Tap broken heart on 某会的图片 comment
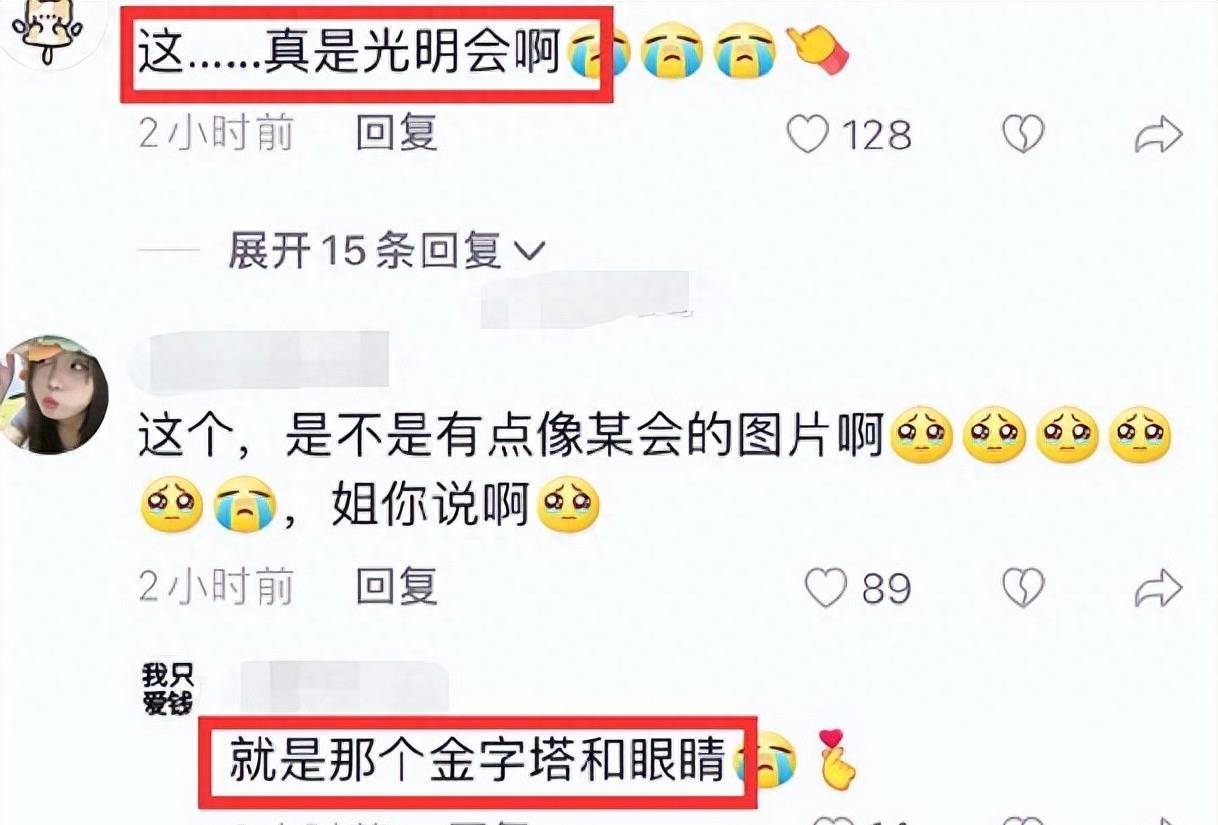This screenshot has height=825, width=1218. coord(1023,588)
